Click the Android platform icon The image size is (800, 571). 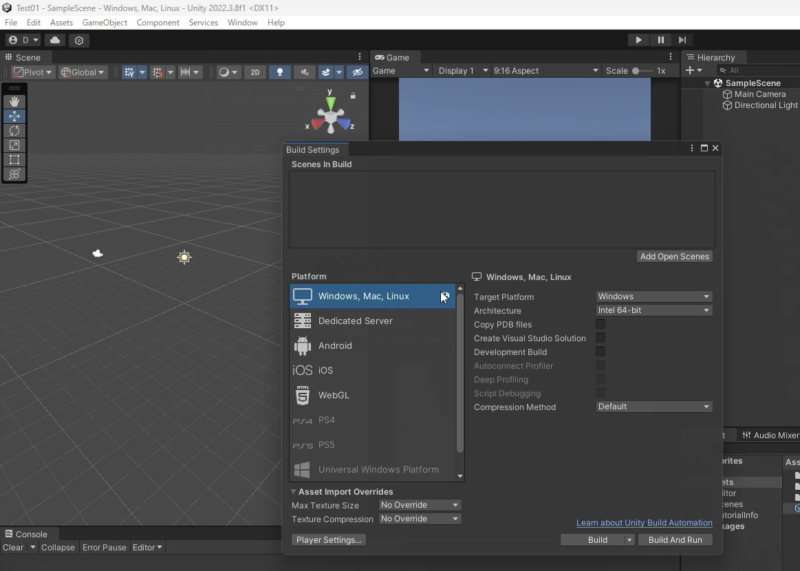(302, 346)
